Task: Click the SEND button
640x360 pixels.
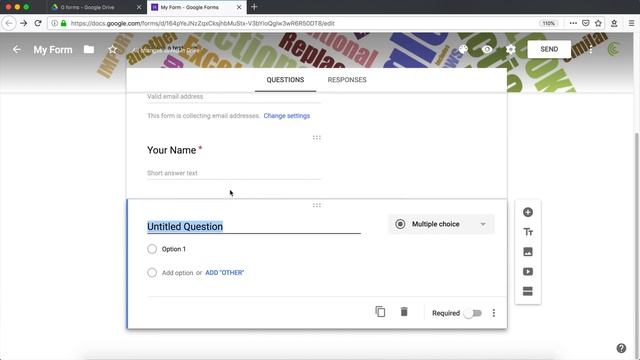Action: pos(549,49)
